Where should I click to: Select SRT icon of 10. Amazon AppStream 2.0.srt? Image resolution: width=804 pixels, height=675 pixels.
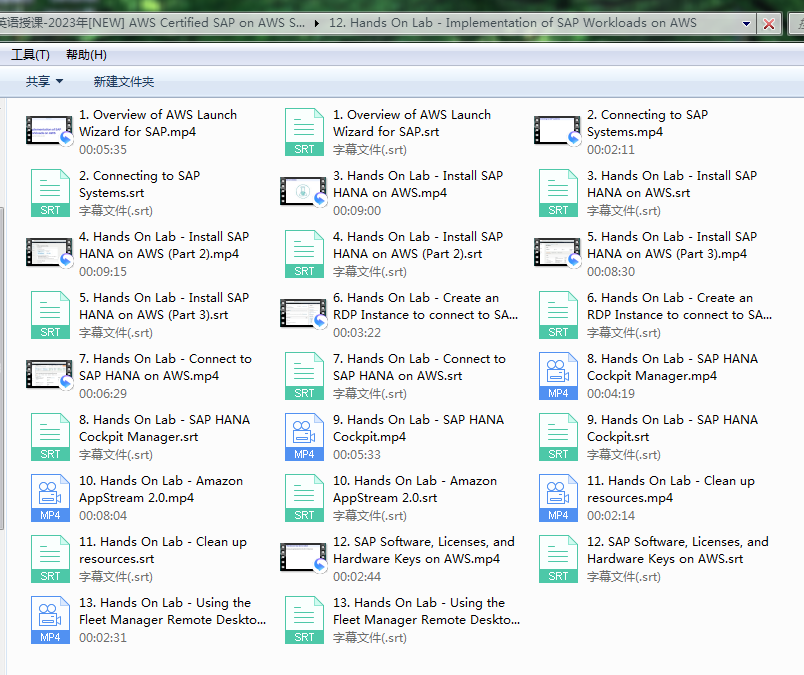point(304,498)
